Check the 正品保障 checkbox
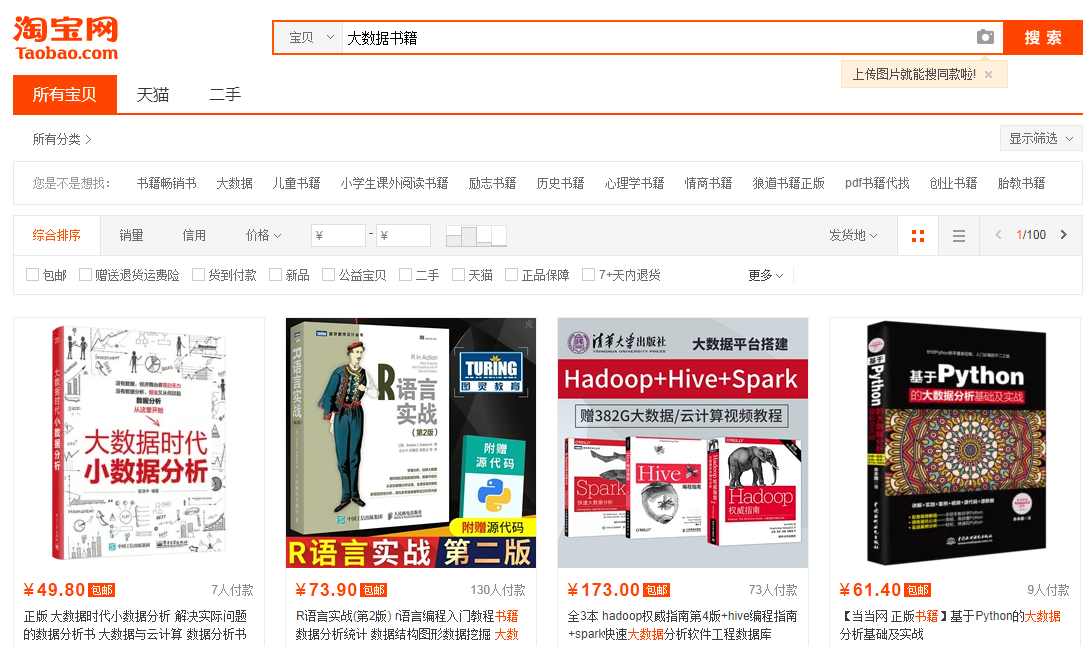Screen dimensions: 1084x646 pos(512,275)
